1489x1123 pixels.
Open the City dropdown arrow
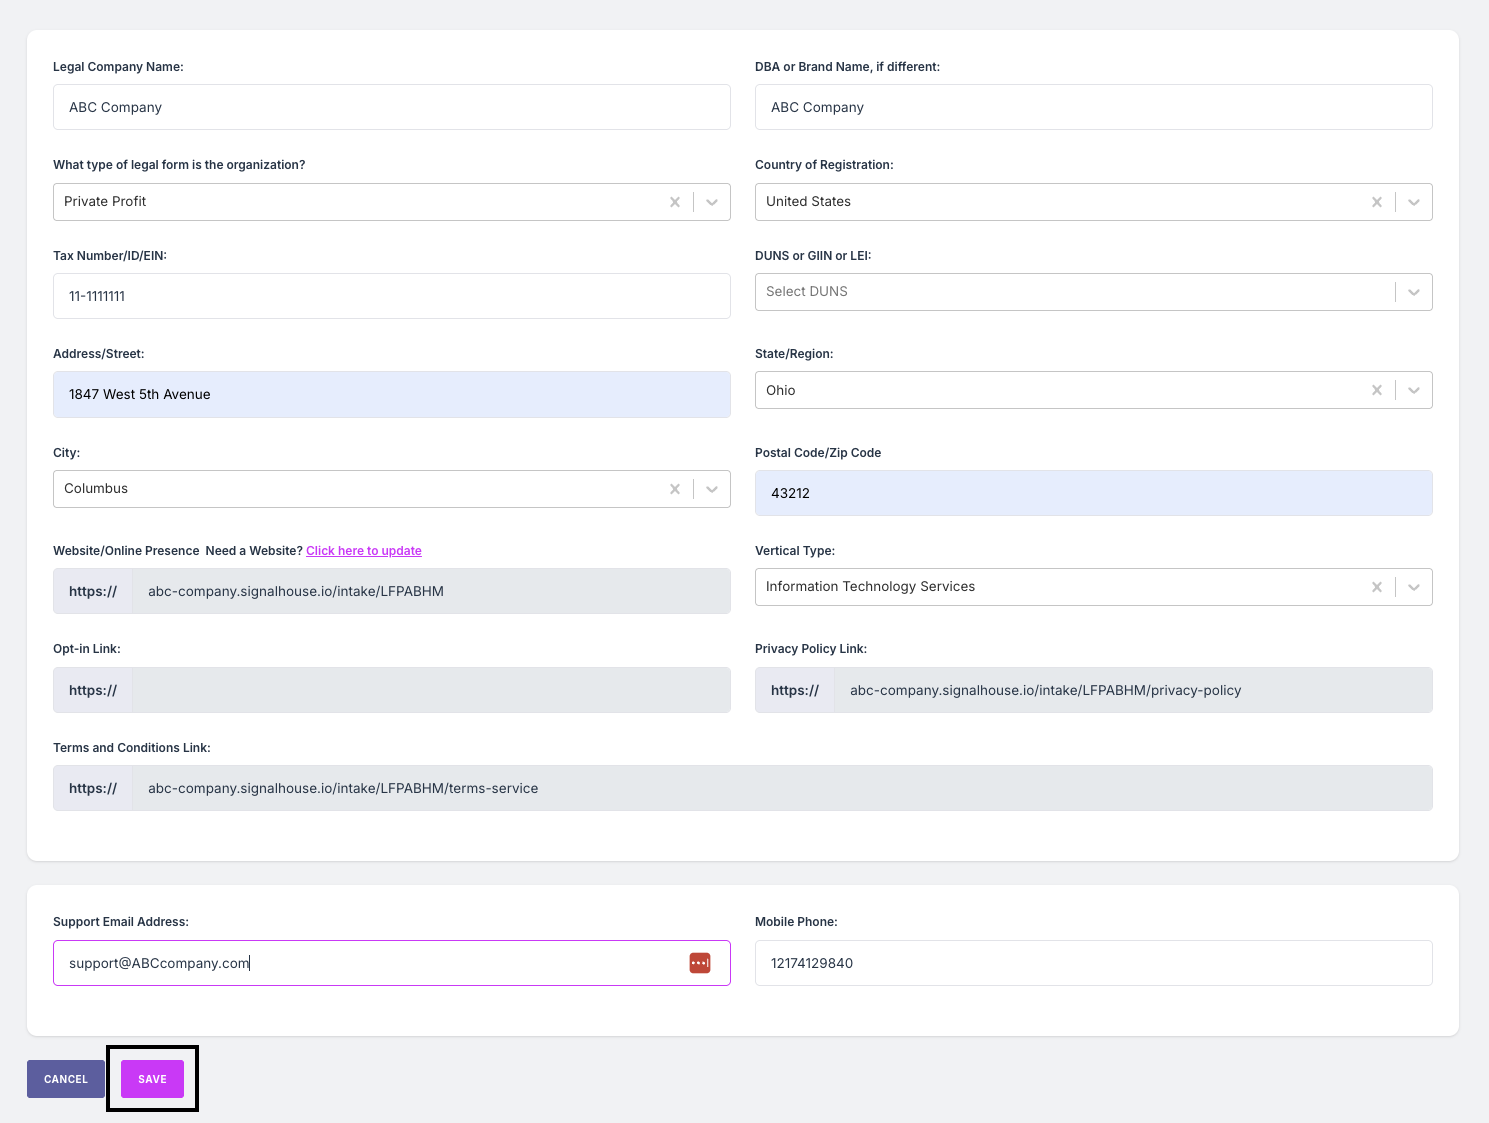712,489
